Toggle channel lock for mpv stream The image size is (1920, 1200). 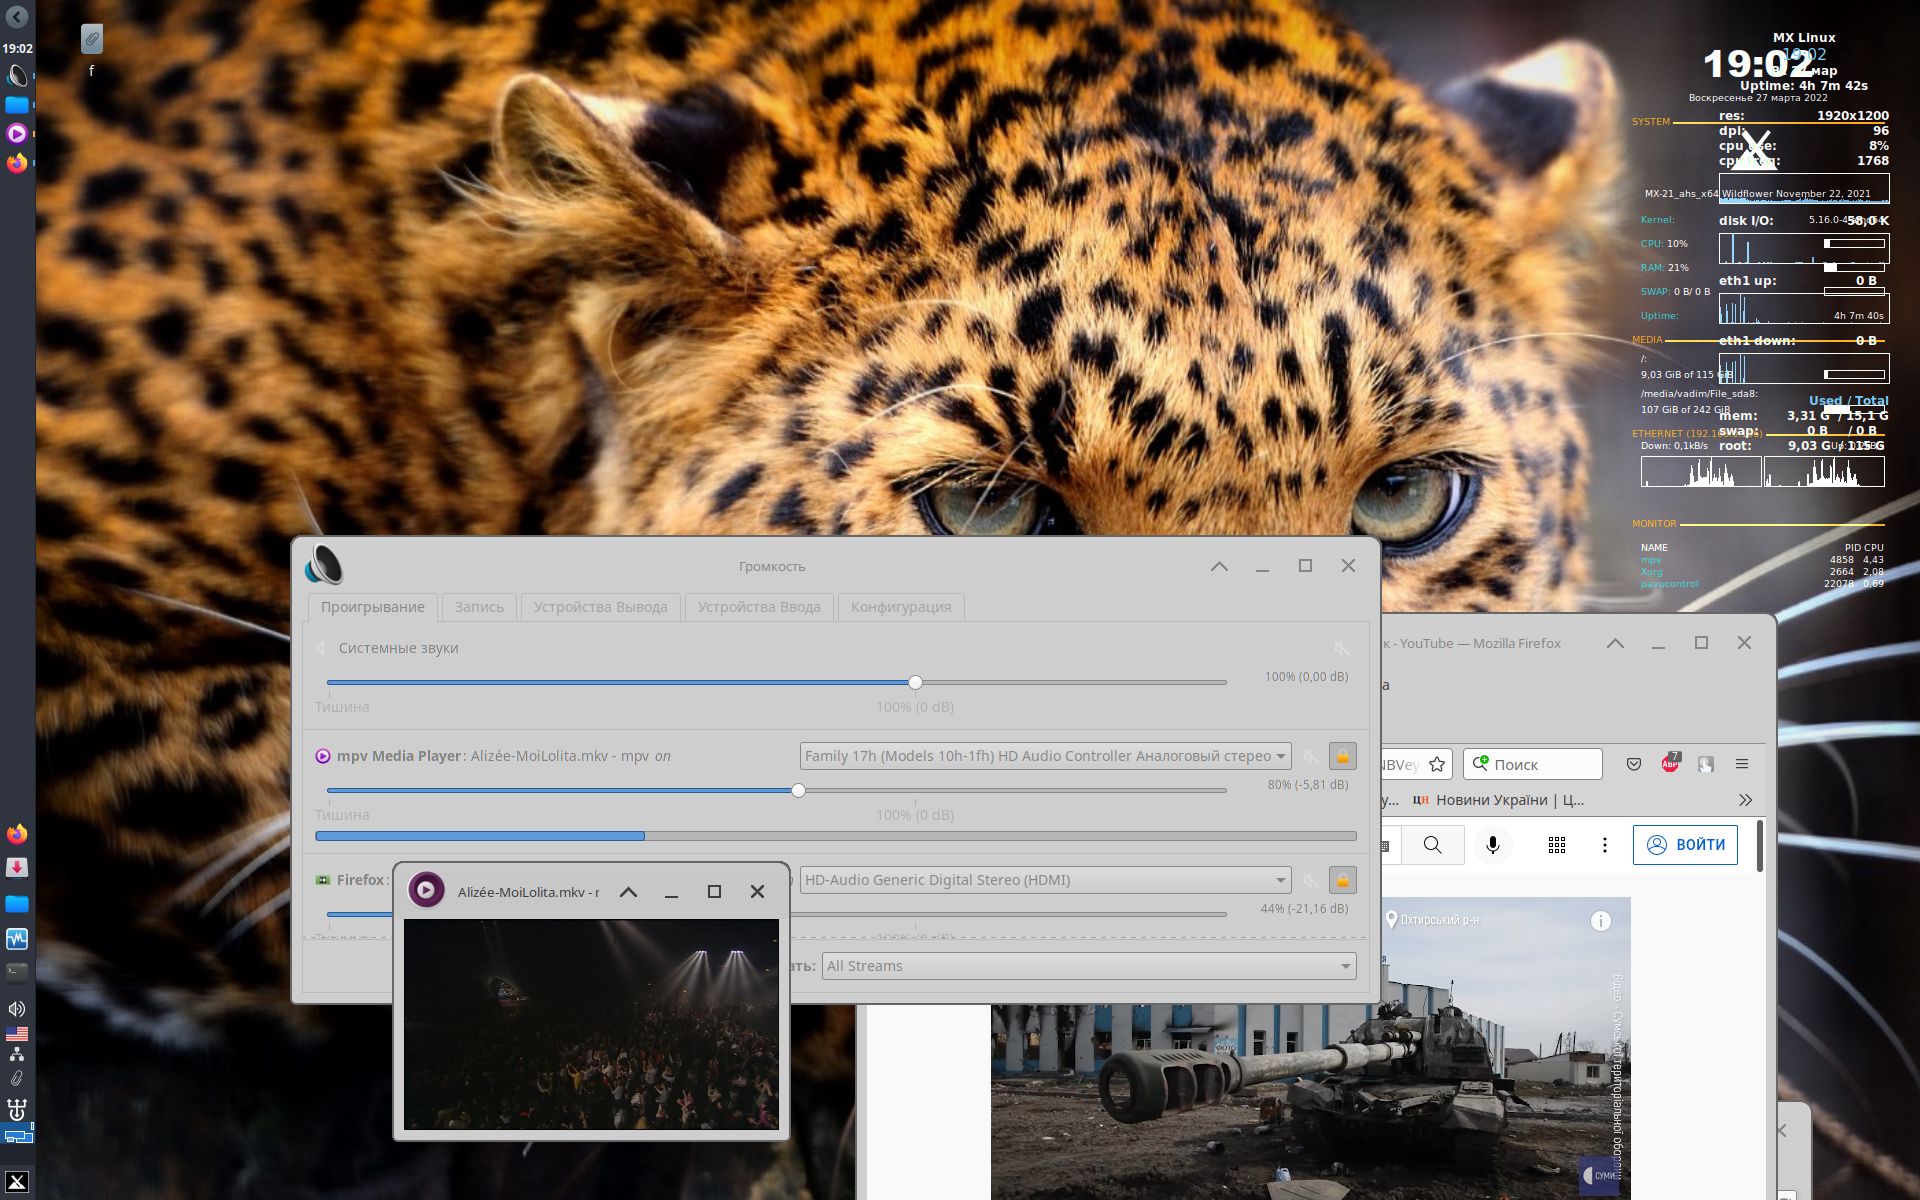pyautogui.click(x=1342, y=756)
